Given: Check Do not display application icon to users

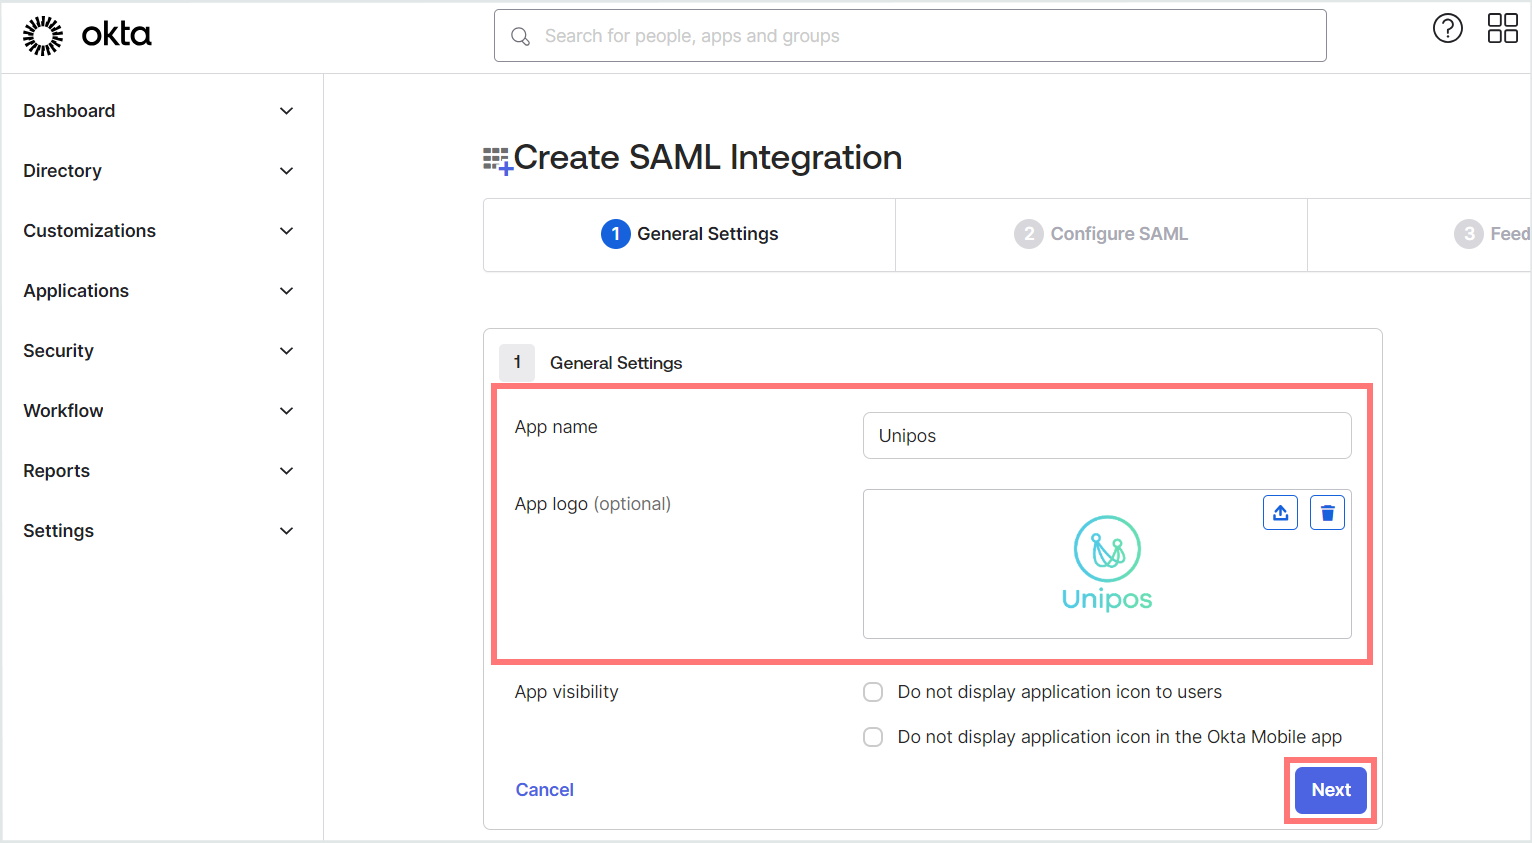Looking at the screenshot, I should [873, 692].
